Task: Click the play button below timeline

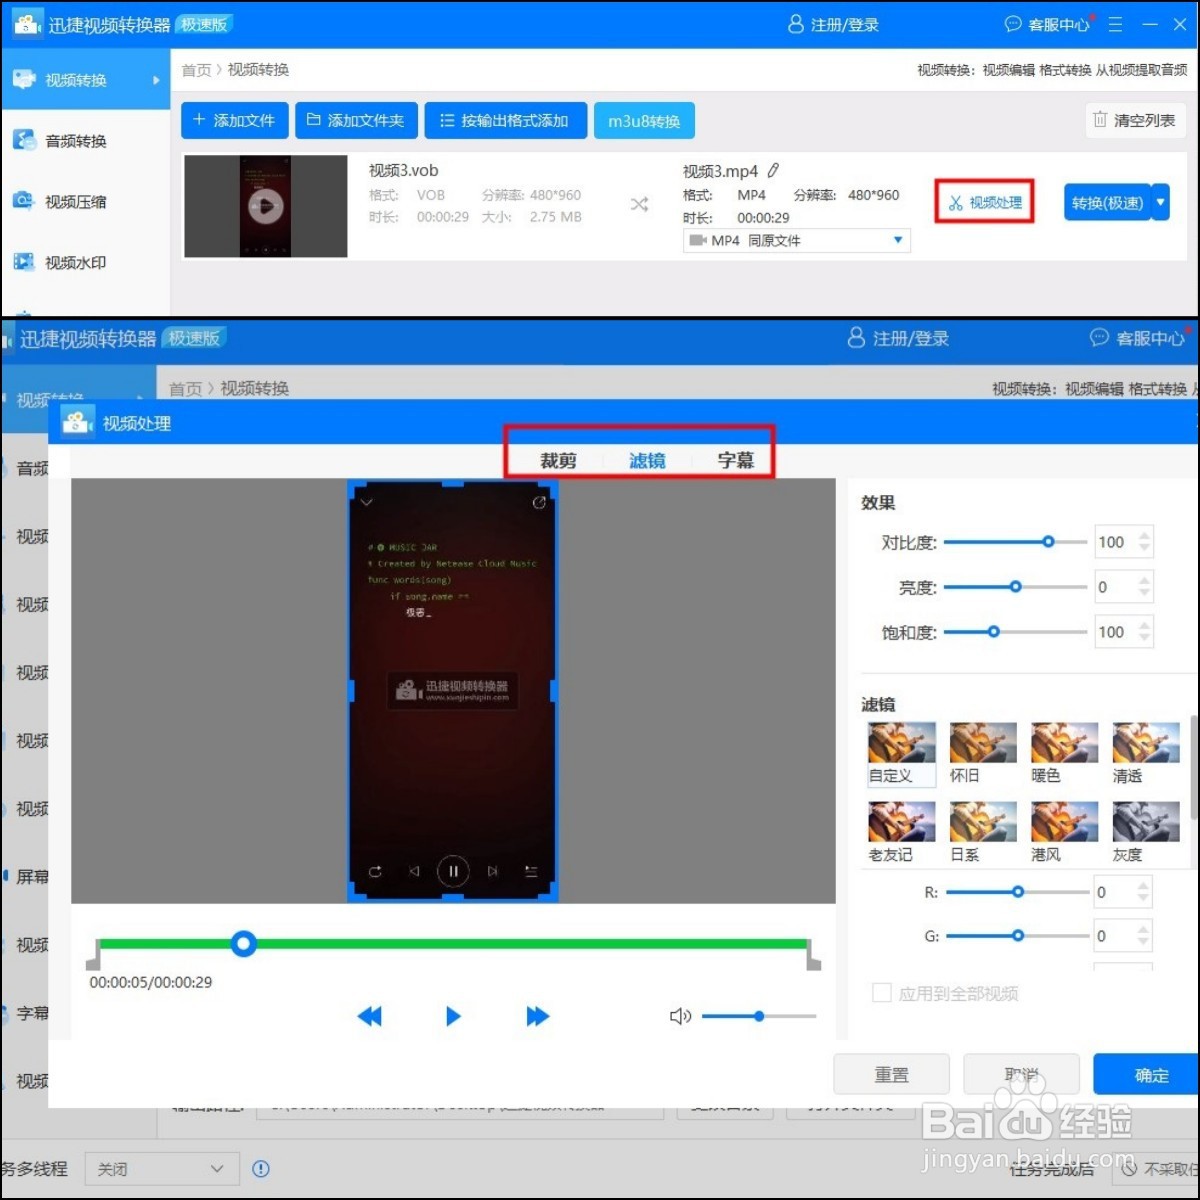Action: tap(453, 1017)
